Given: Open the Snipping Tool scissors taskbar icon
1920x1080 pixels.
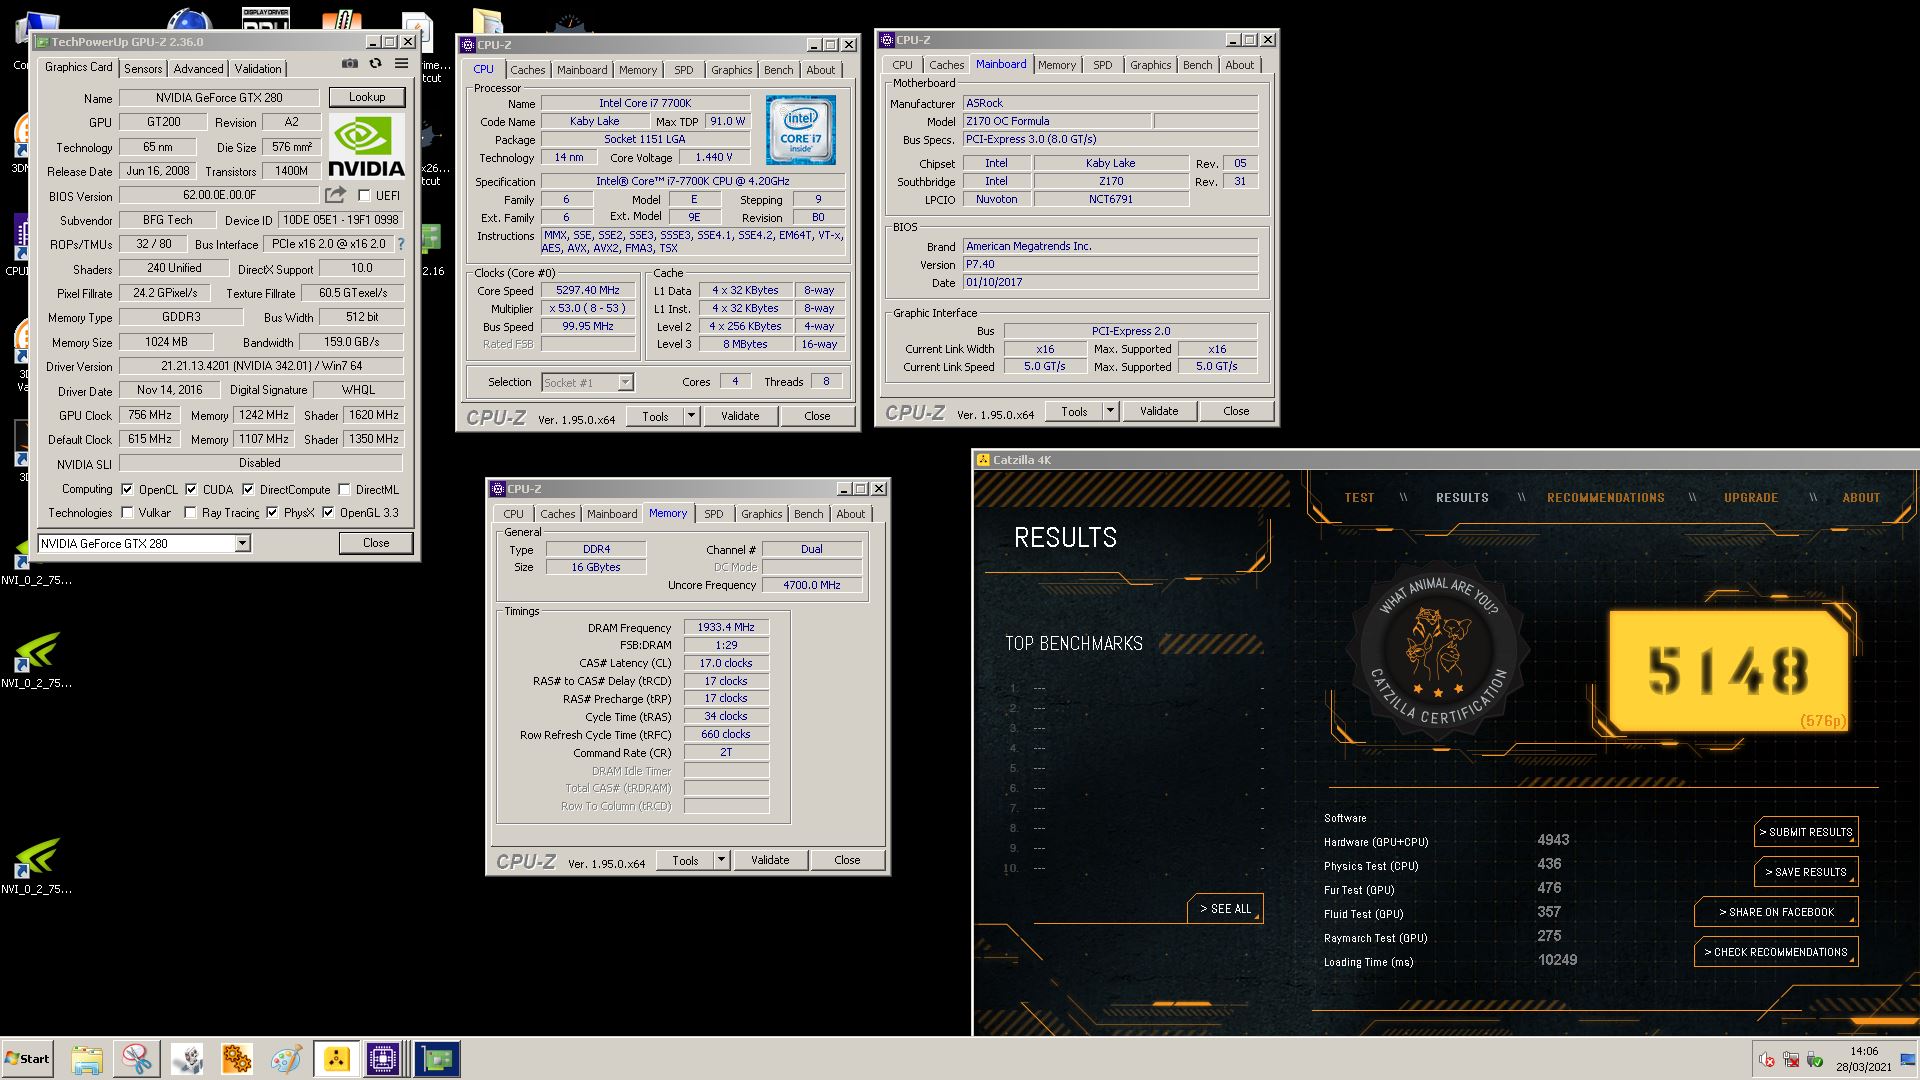Looking at the screenshot, I should (137, 1059).
